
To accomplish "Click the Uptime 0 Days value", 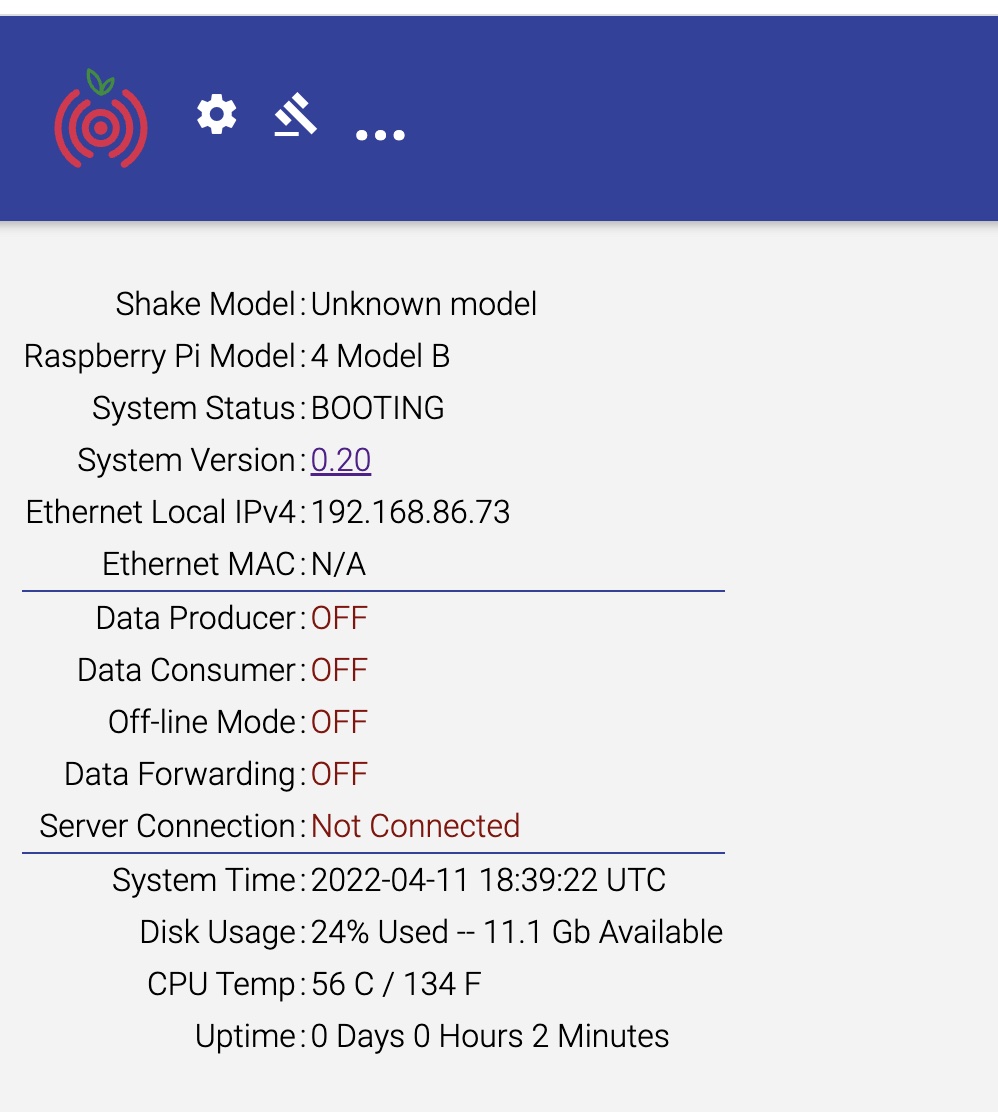I will [489, 1036].
